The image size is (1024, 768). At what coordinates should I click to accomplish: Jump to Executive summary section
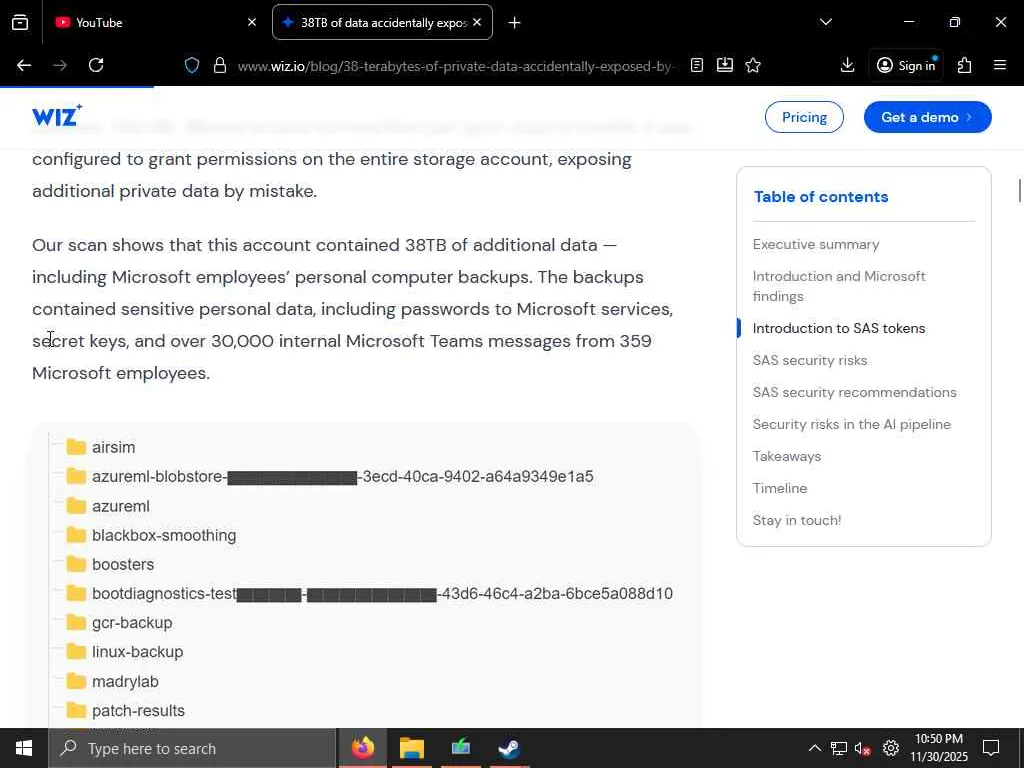(816, 244)
